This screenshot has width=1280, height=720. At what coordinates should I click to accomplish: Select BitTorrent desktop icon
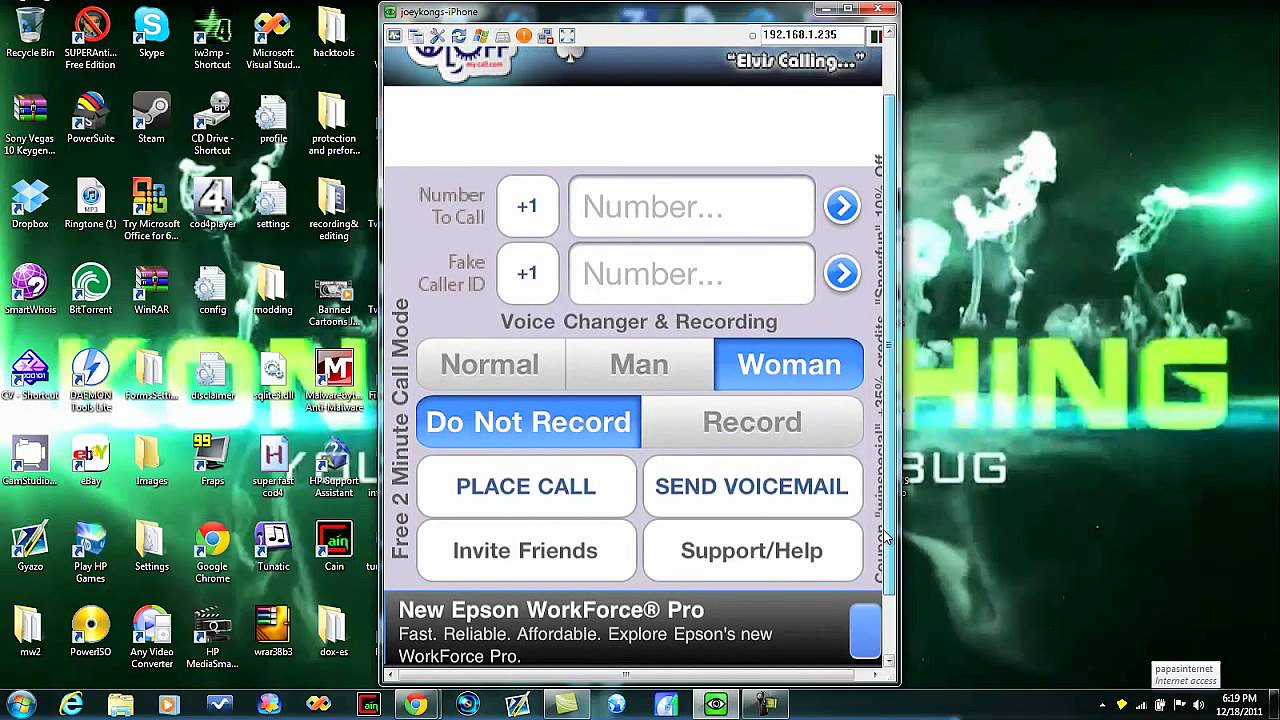pos(91,290)
